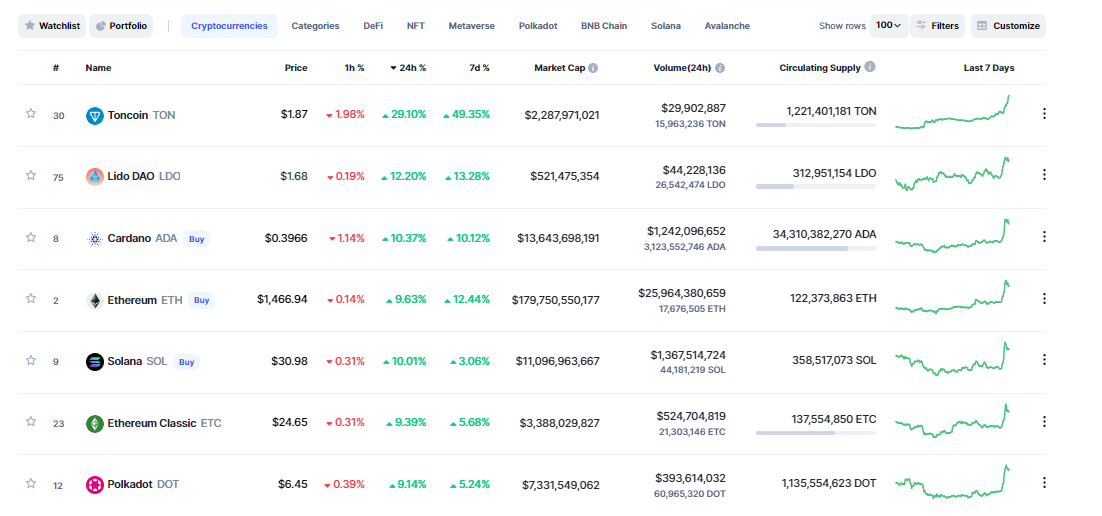Click the Buy button next to Solana

[x=186, y=362]
